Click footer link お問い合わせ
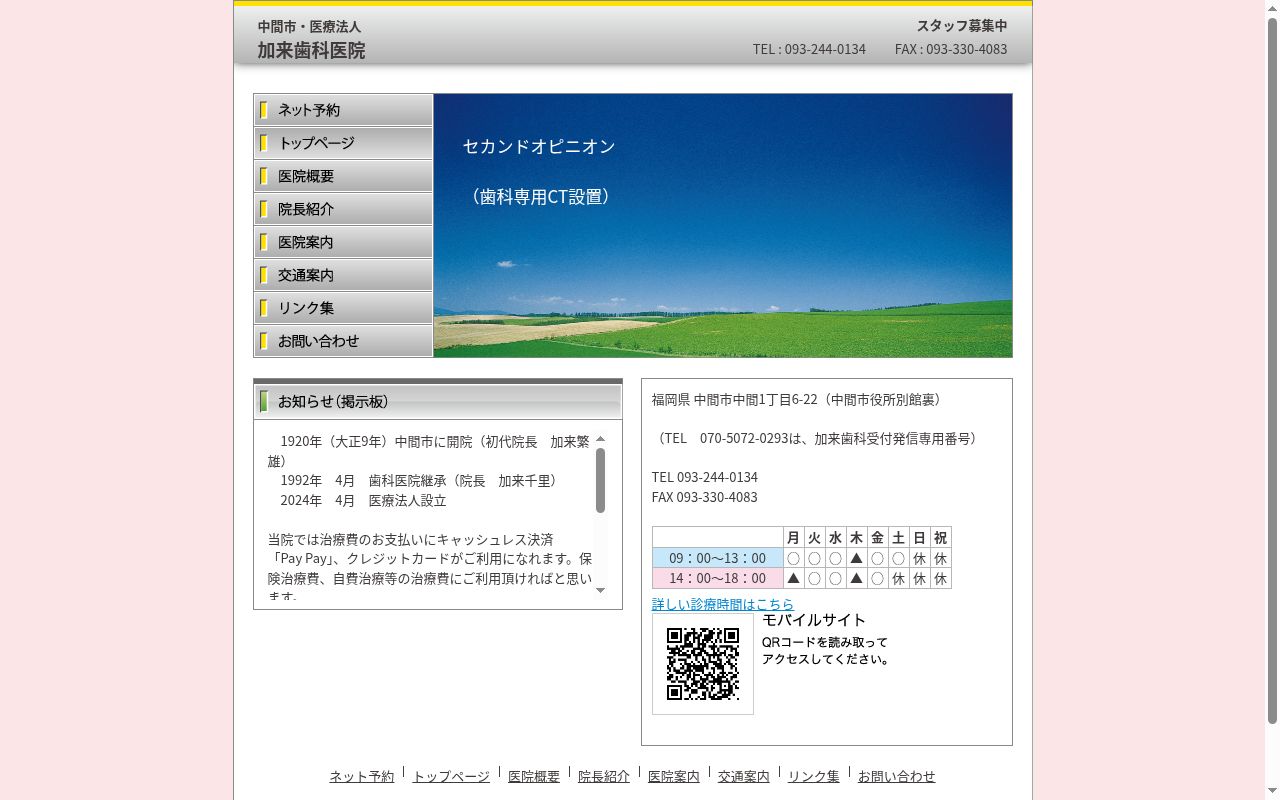 point(897,776)
